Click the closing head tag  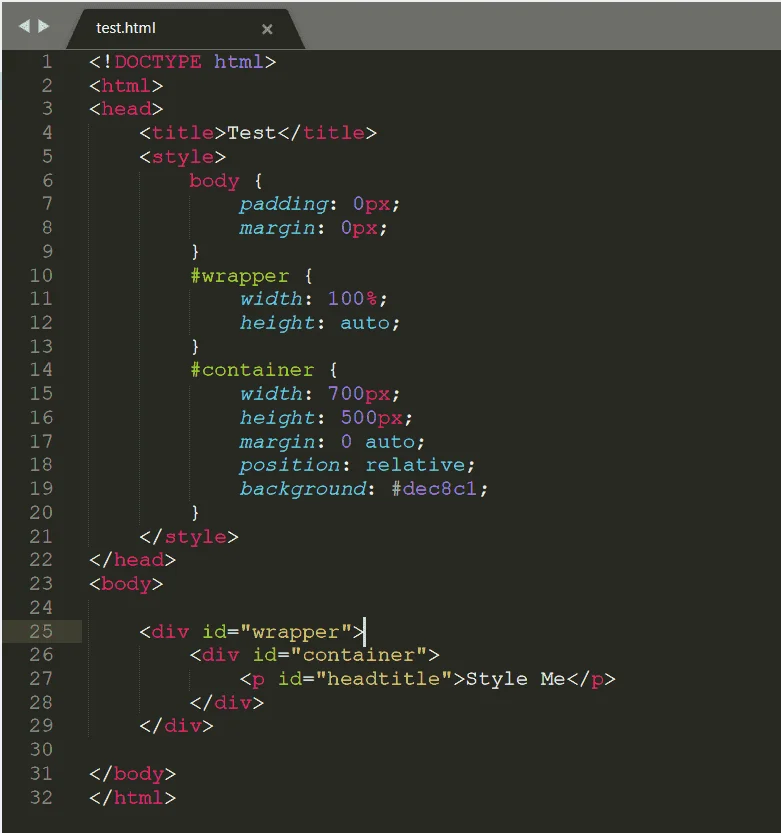[132, 560]
